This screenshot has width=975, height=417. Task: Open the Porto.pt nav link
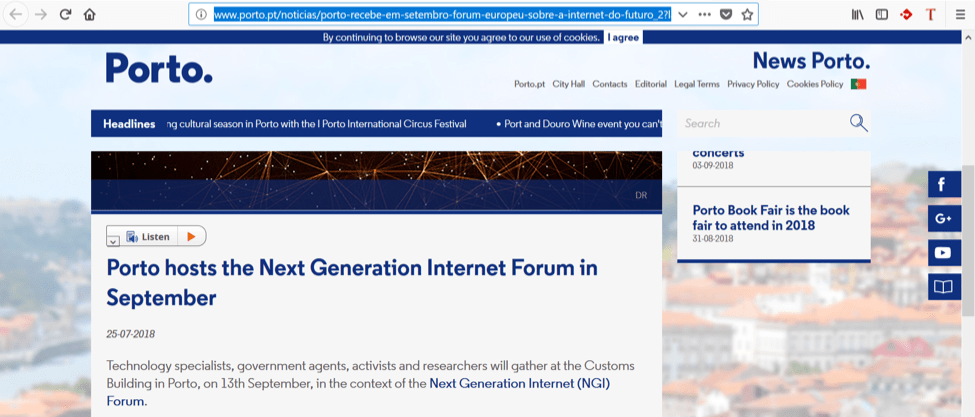(530, 84)
